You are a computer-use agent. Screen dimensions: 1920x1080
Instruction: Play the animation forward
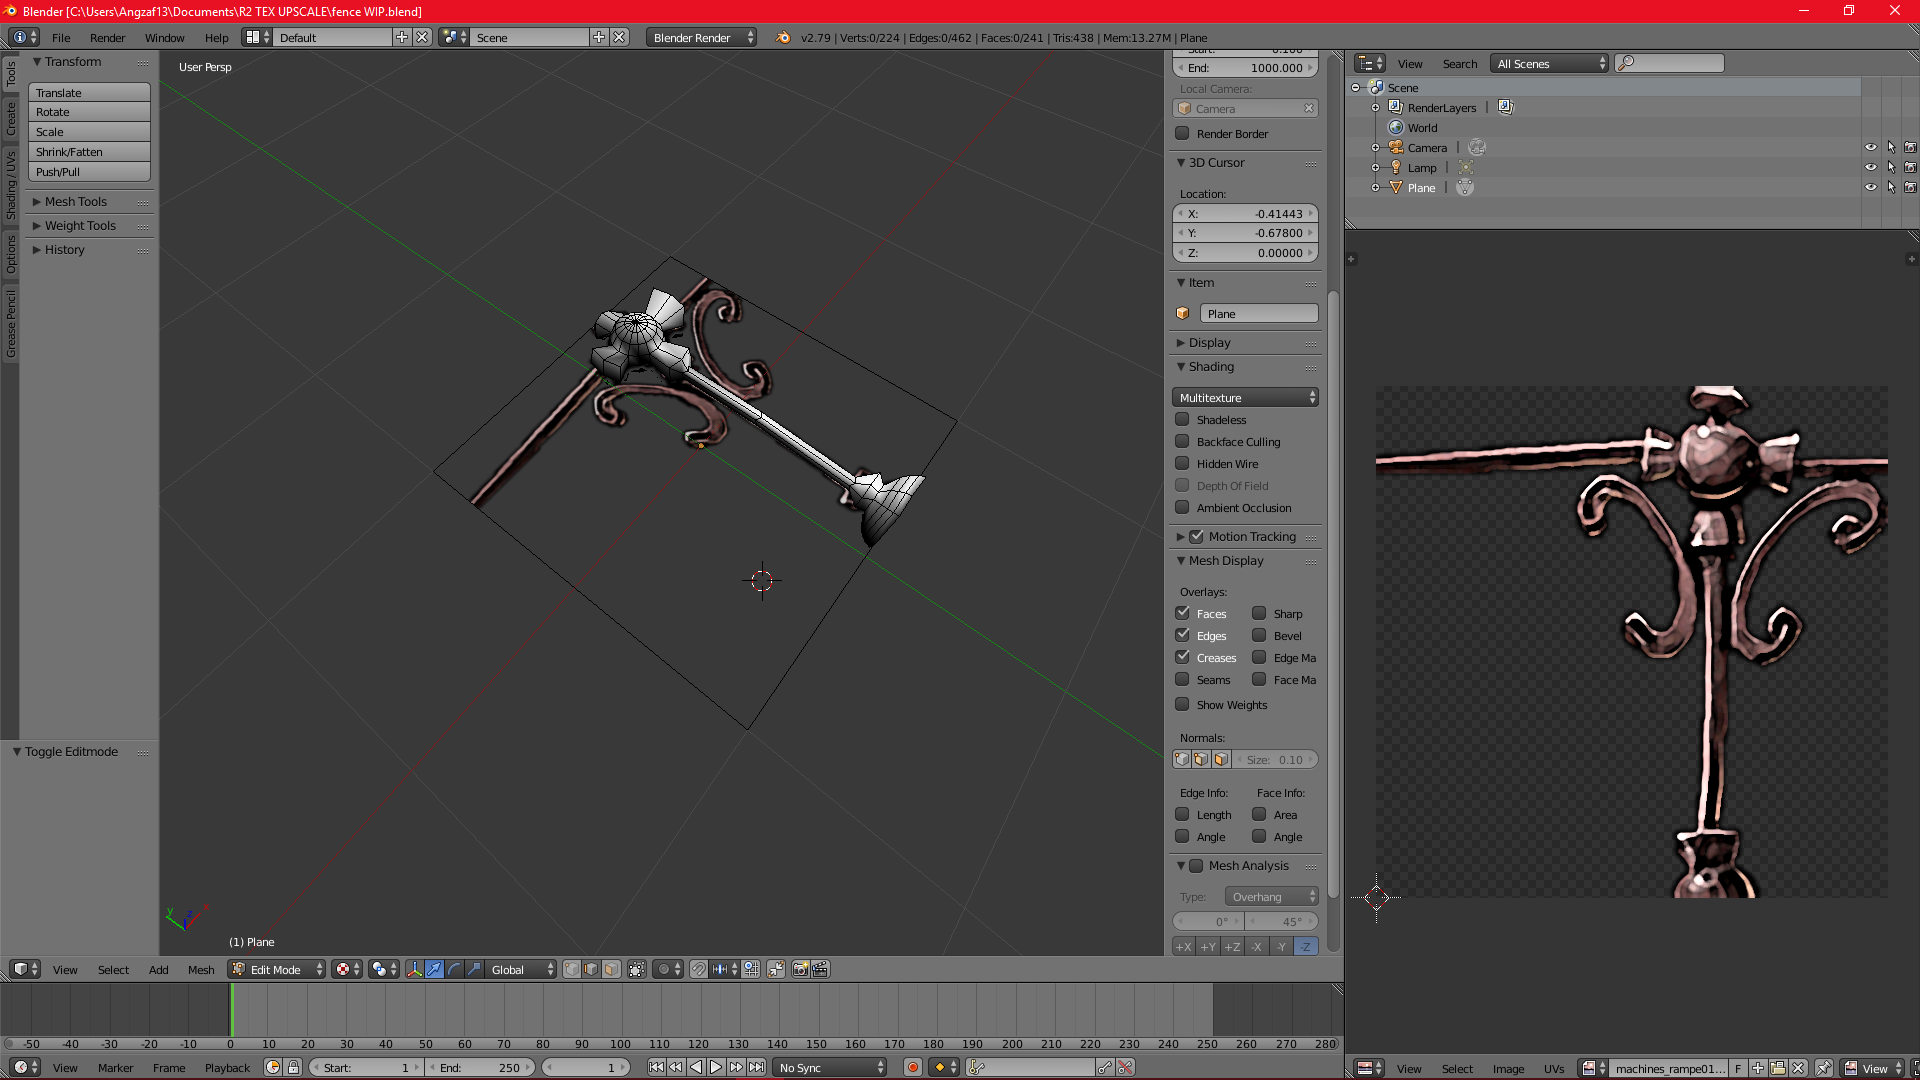716,1067
